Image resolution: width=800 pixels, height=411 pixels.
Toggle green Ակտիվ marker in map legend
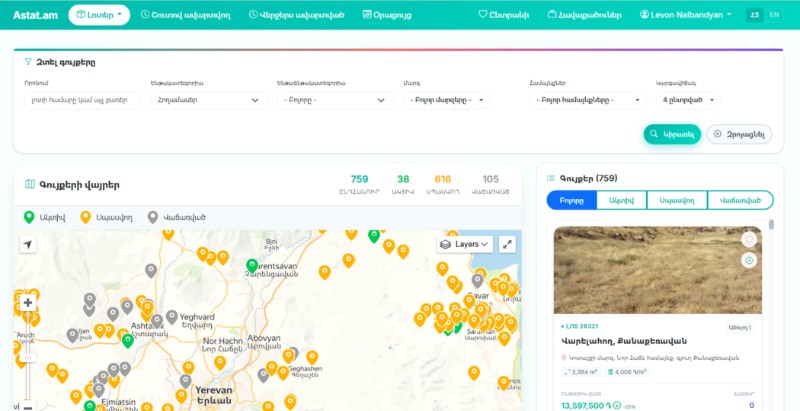click(30, 218)
